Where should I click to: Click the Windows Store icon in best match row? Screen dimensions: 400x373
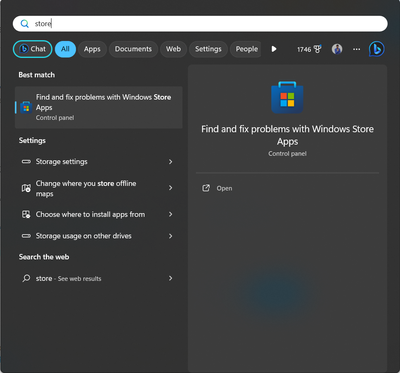click(x=26, y=107)
